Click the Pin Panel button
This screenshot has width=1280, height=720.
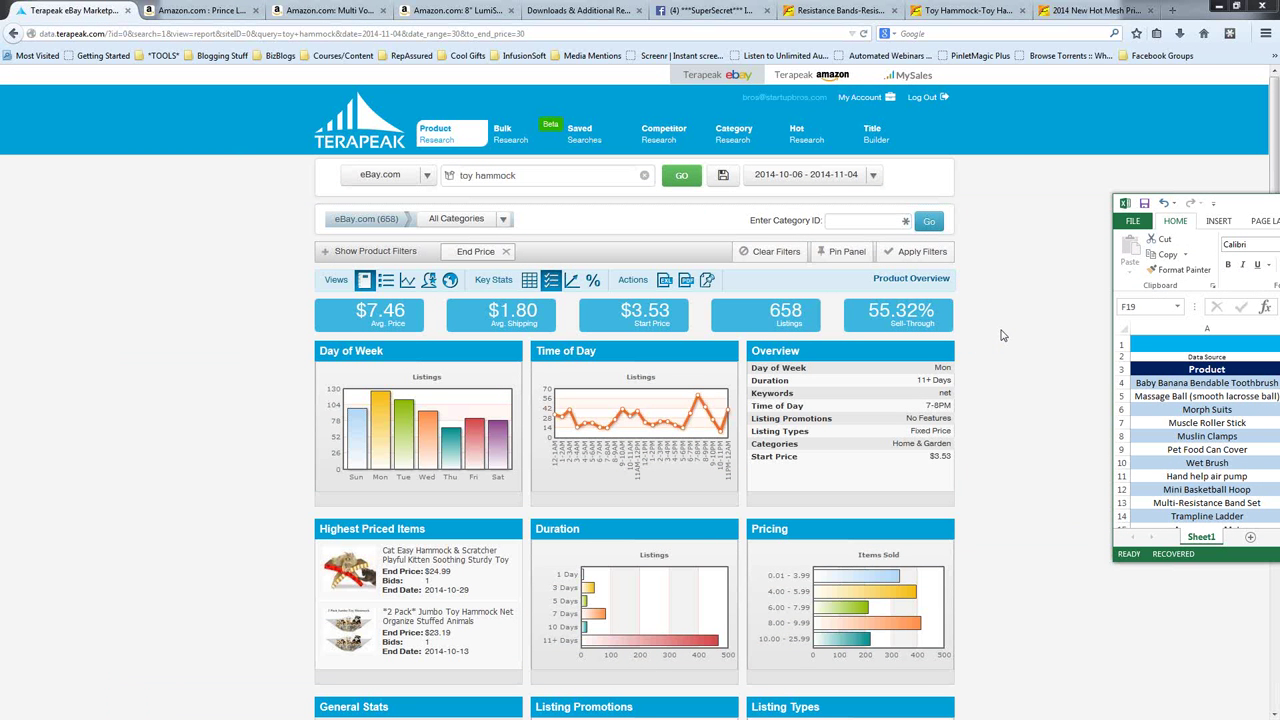[841, 252]
